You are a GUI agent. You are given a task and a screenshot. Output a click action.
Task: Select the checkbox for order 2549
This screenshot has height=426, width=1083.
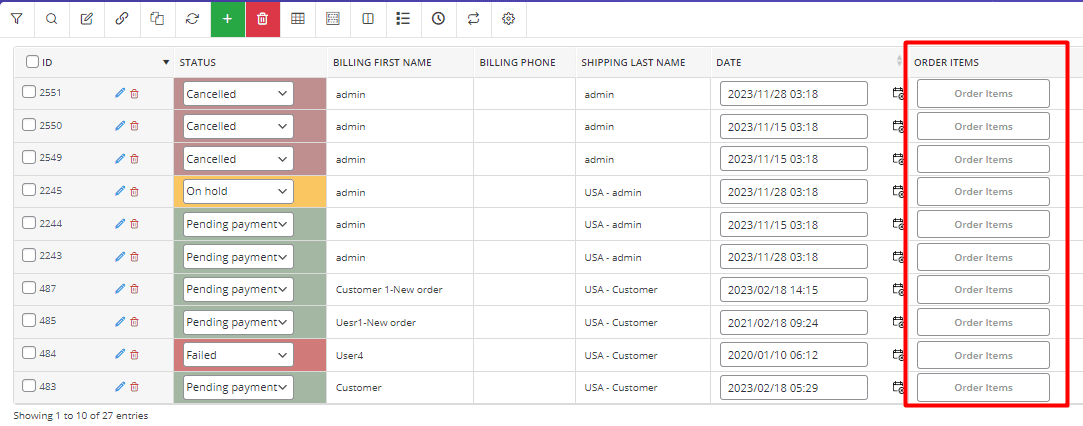[28, 157]
